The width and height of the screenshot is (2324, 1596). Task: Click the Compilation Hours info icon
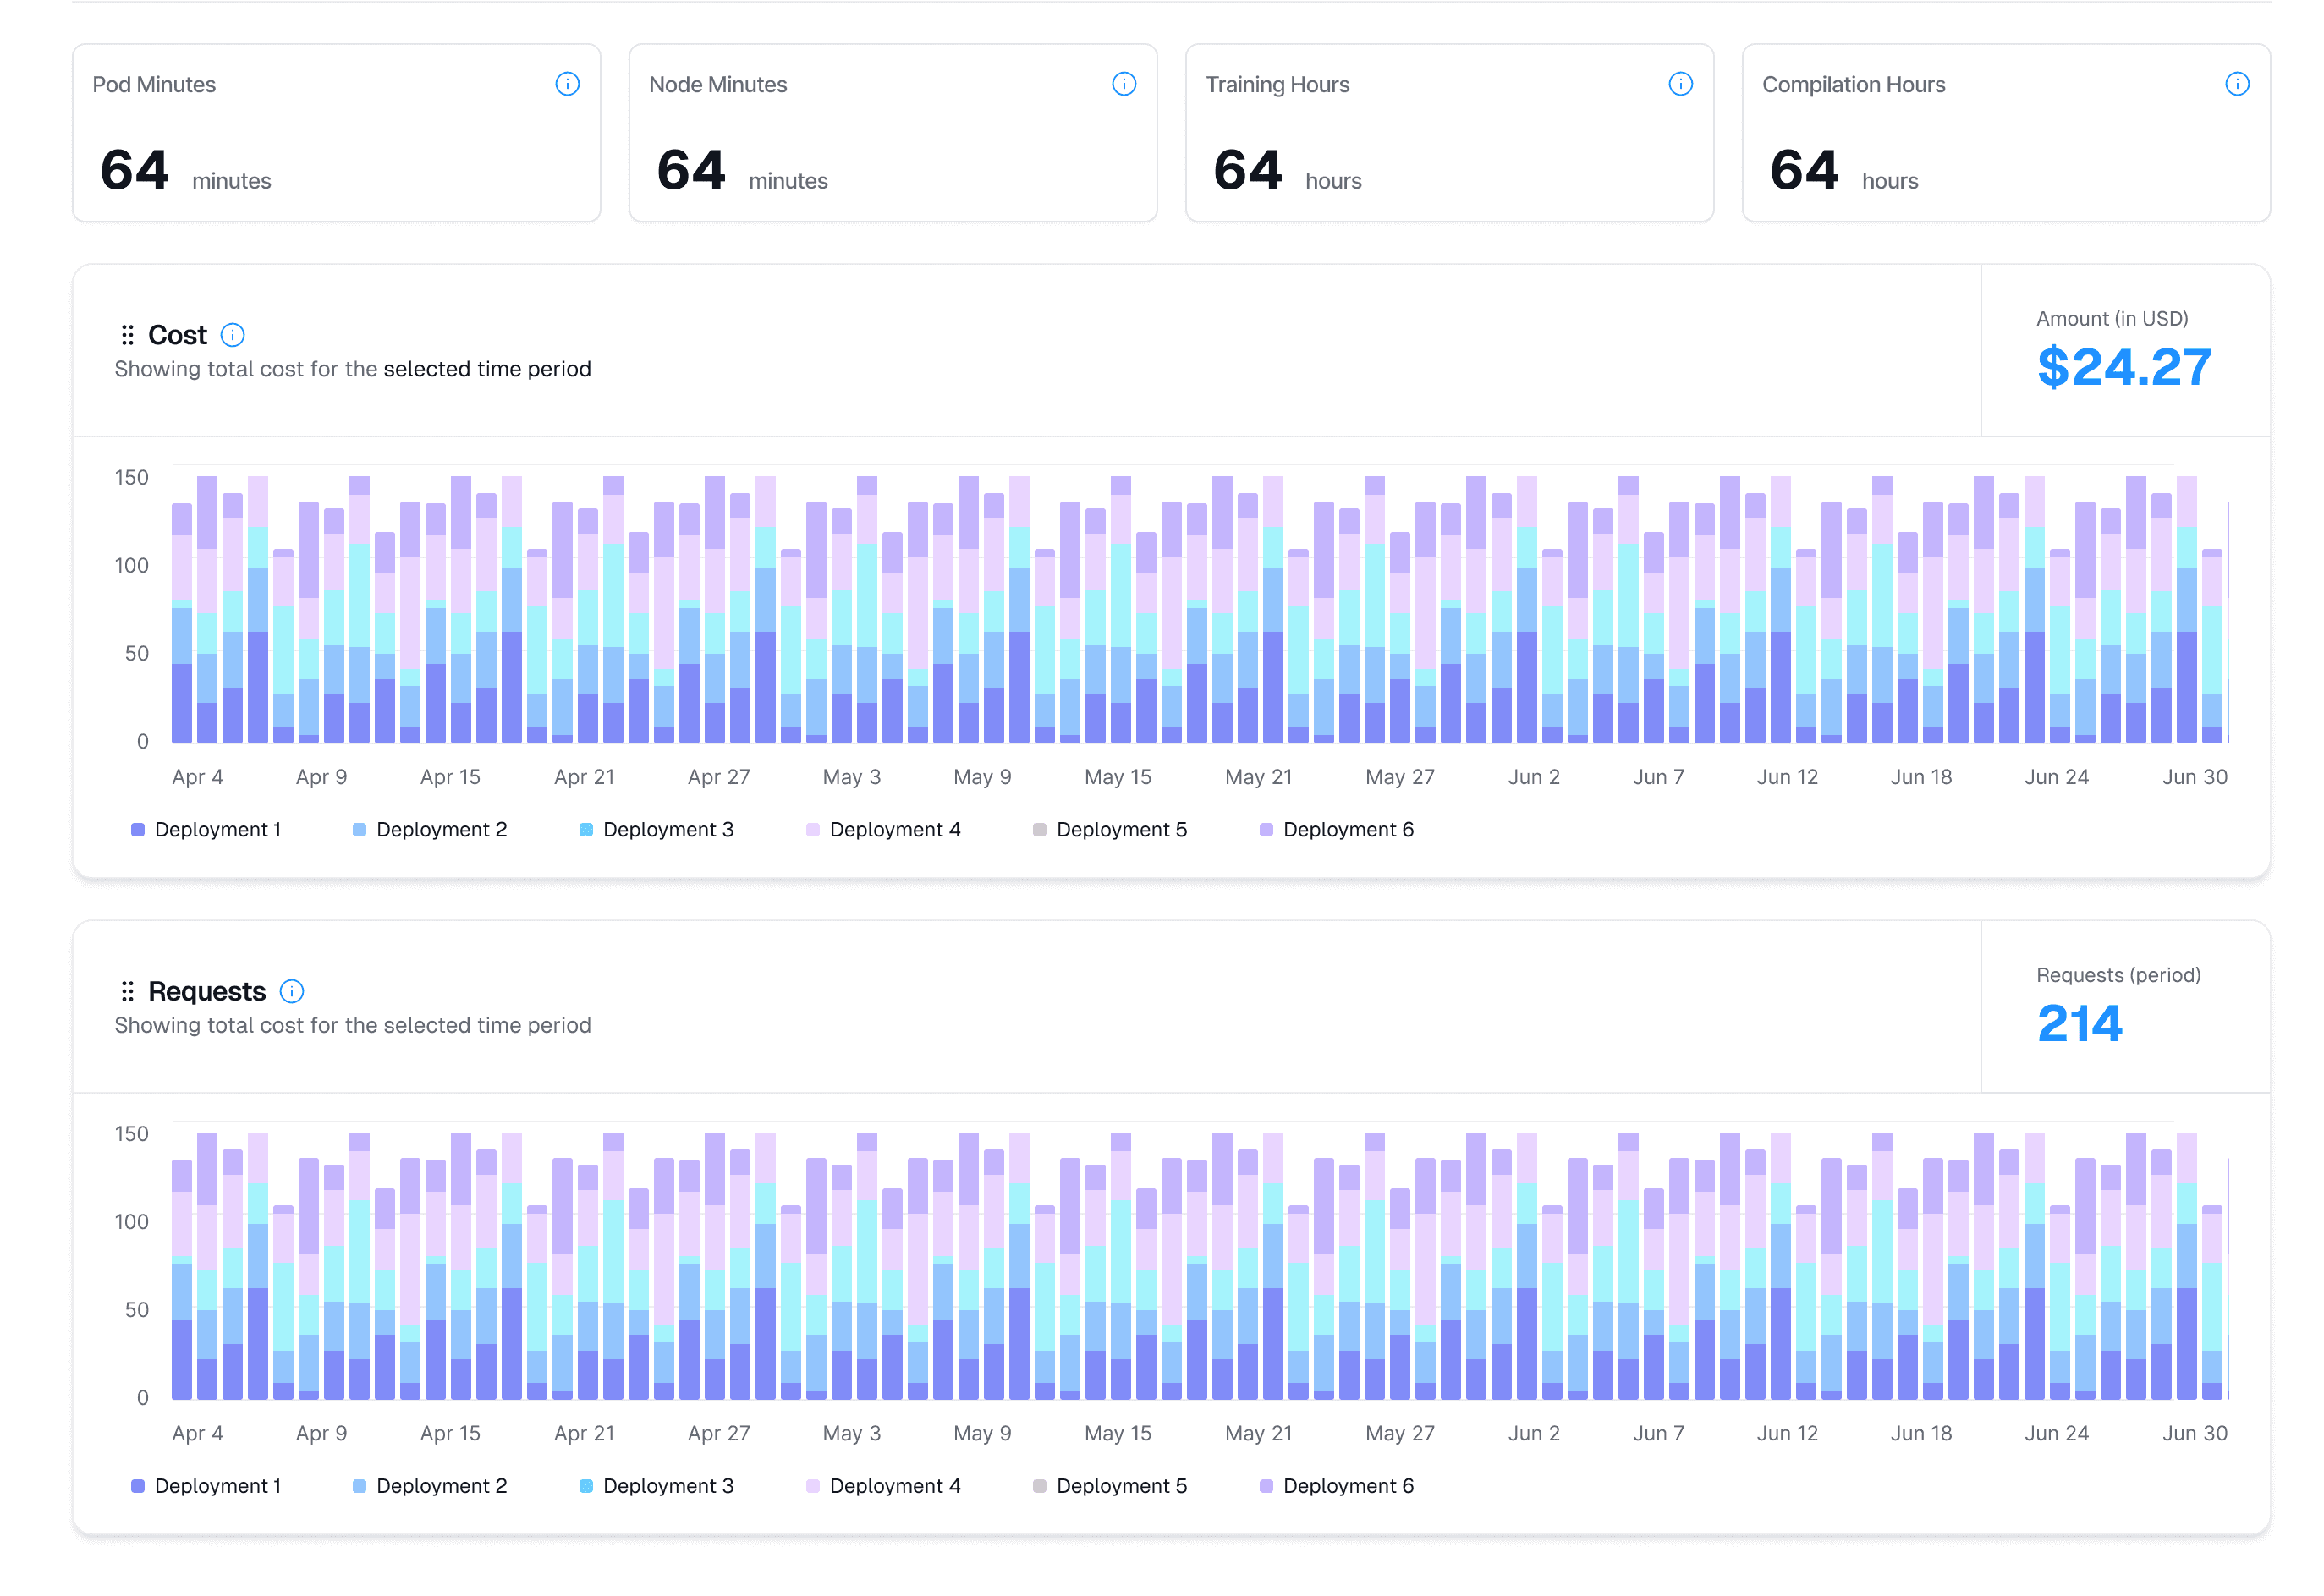[2236, 84]
